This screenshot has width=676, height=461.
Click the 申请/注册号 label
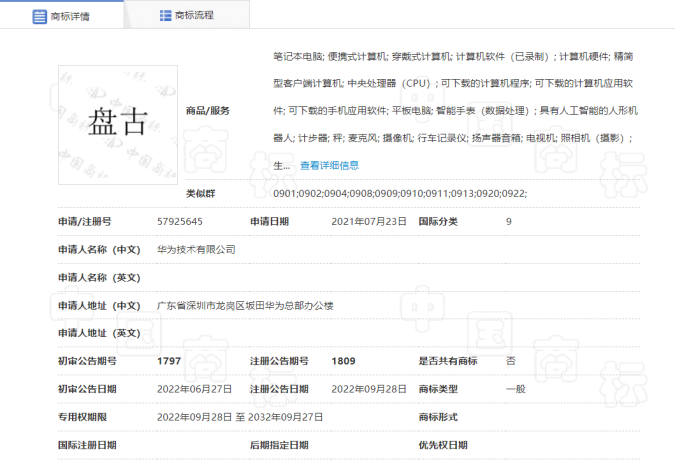coord(85,222)
